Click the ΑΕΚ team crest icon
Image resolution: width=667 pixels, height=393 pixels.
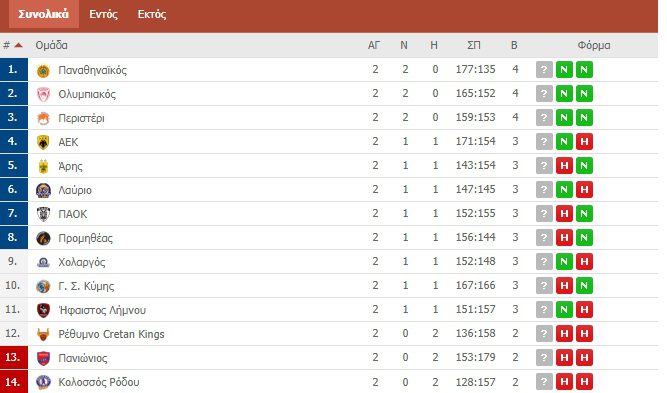(43, 142)
